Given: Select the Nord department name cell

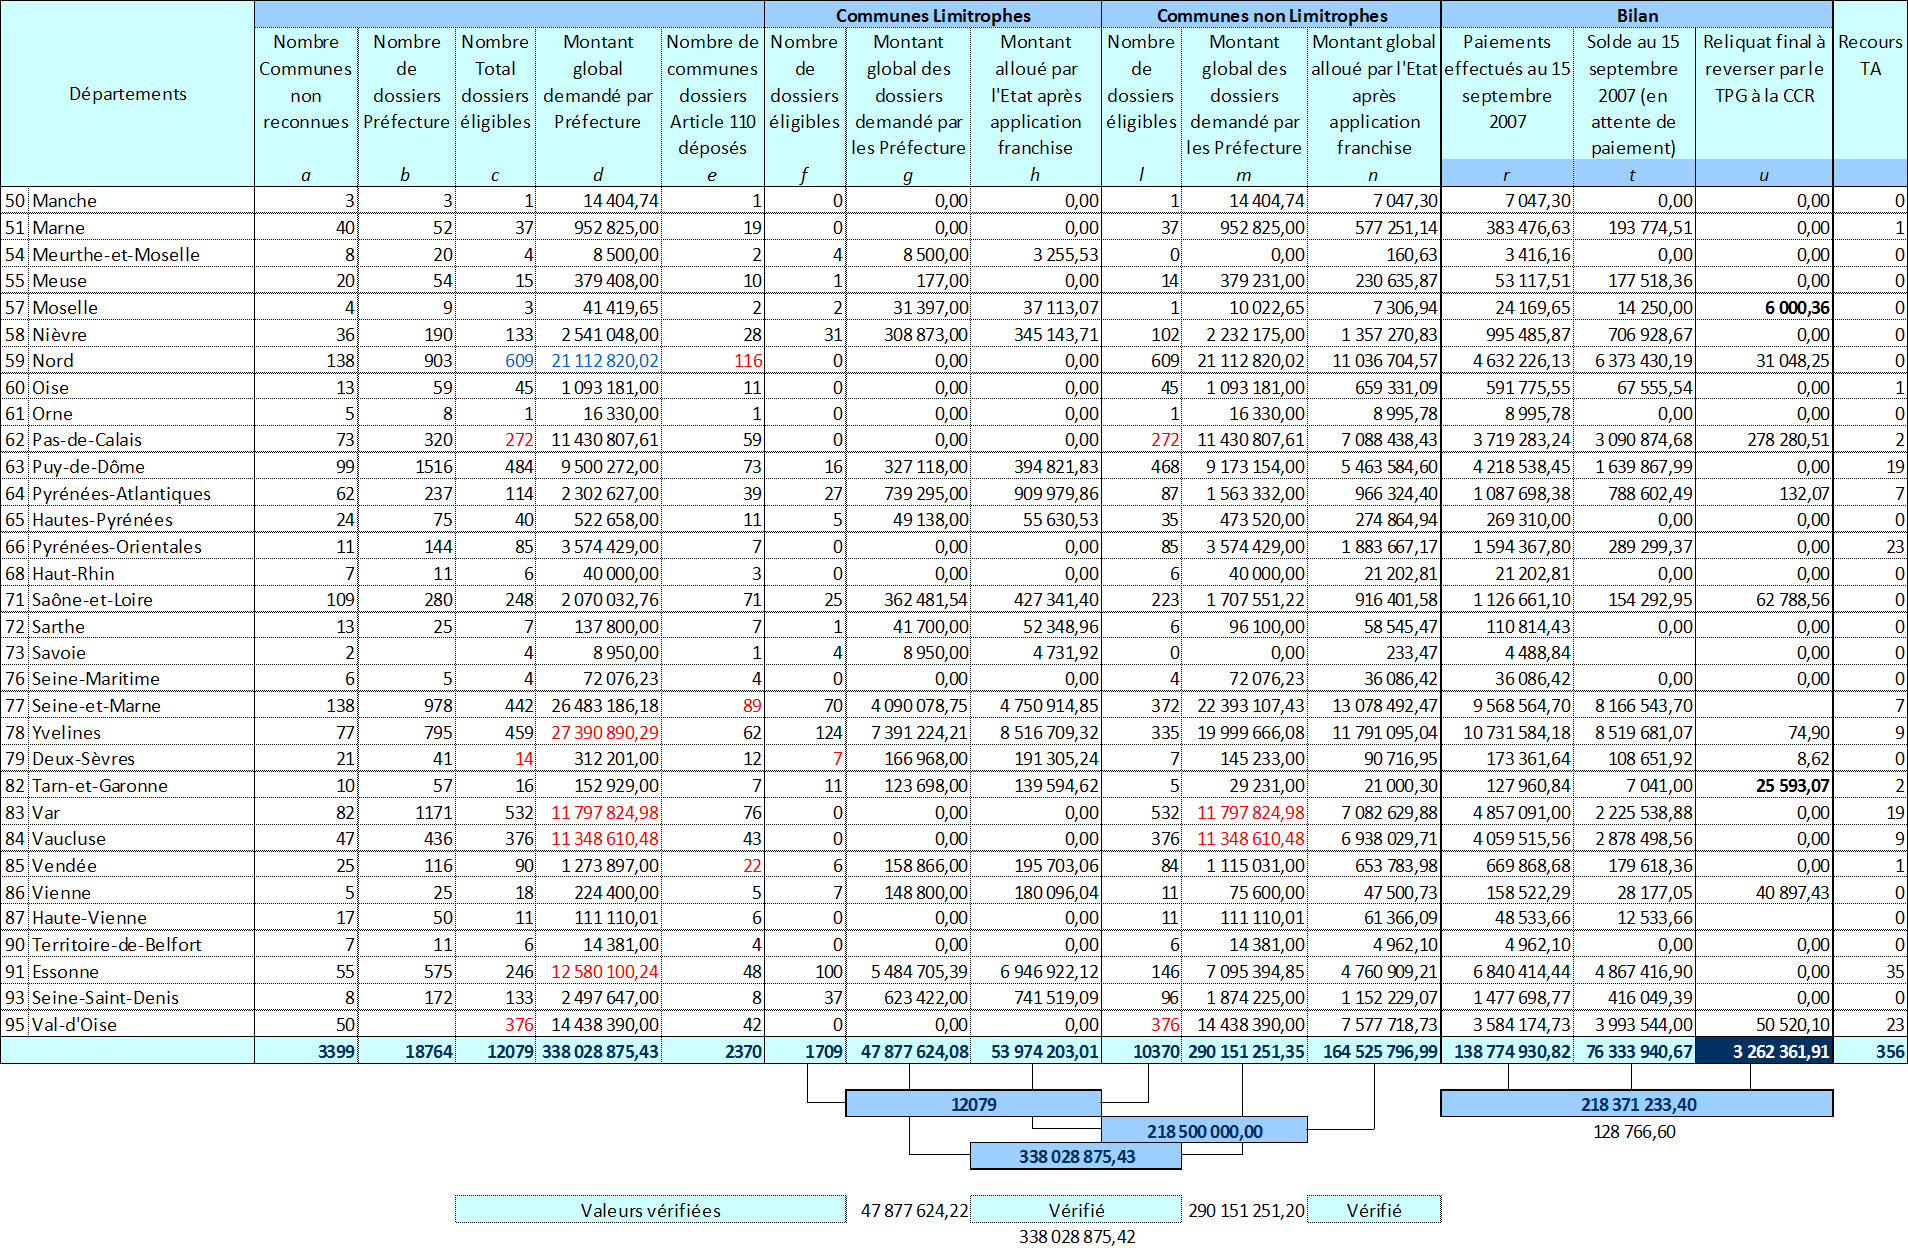Looking at the screenshot, I should 53,361.
